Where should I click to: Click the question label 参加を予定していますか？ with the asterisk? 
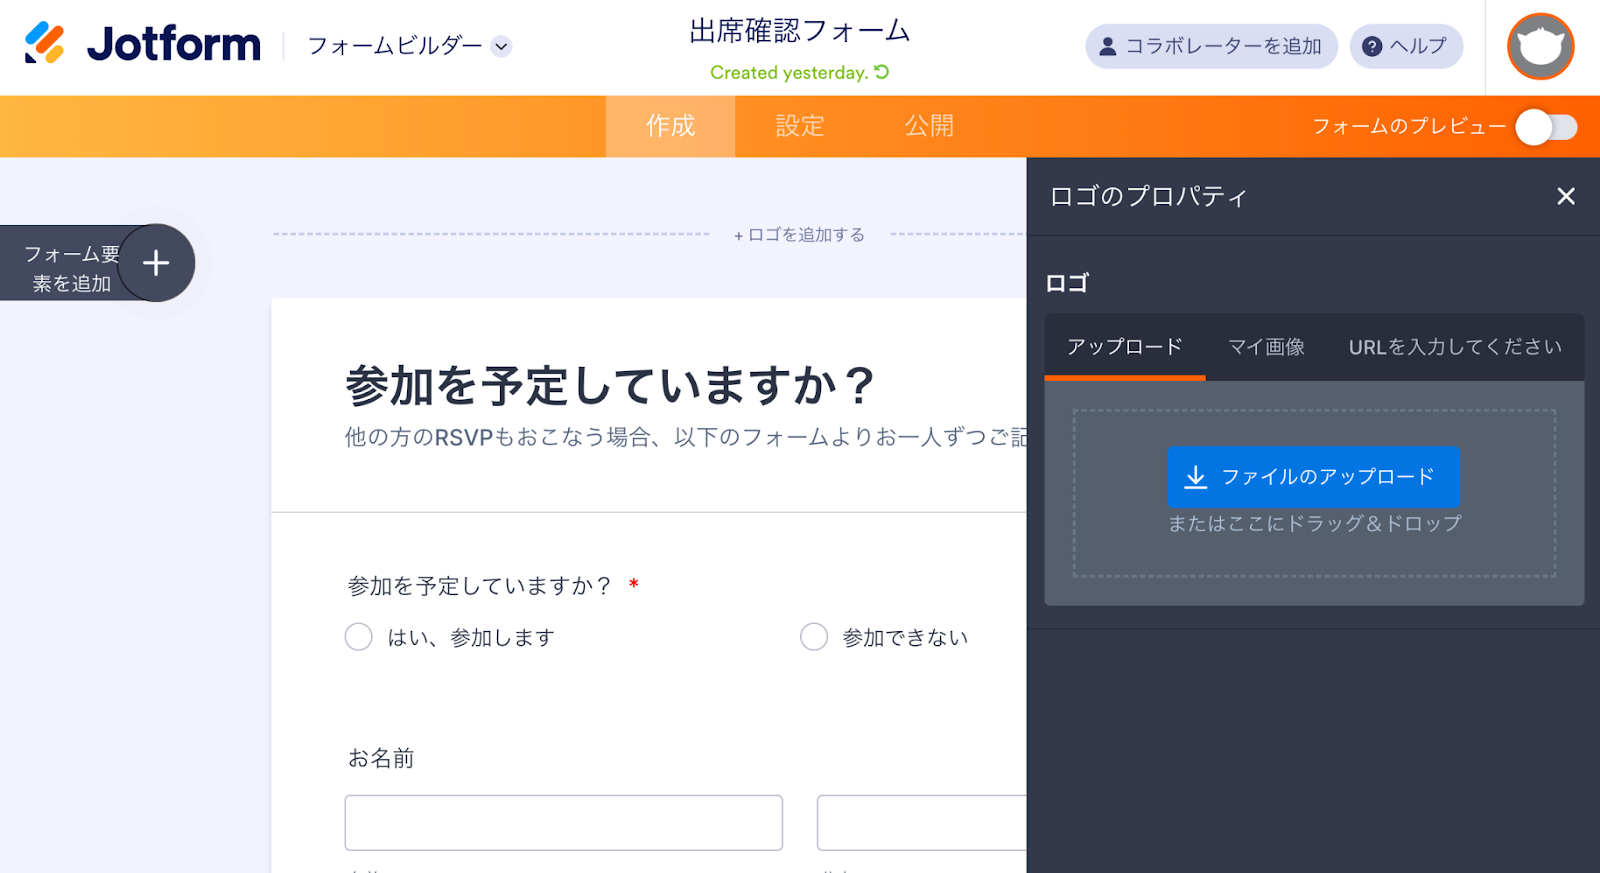(x=493, y=586)
